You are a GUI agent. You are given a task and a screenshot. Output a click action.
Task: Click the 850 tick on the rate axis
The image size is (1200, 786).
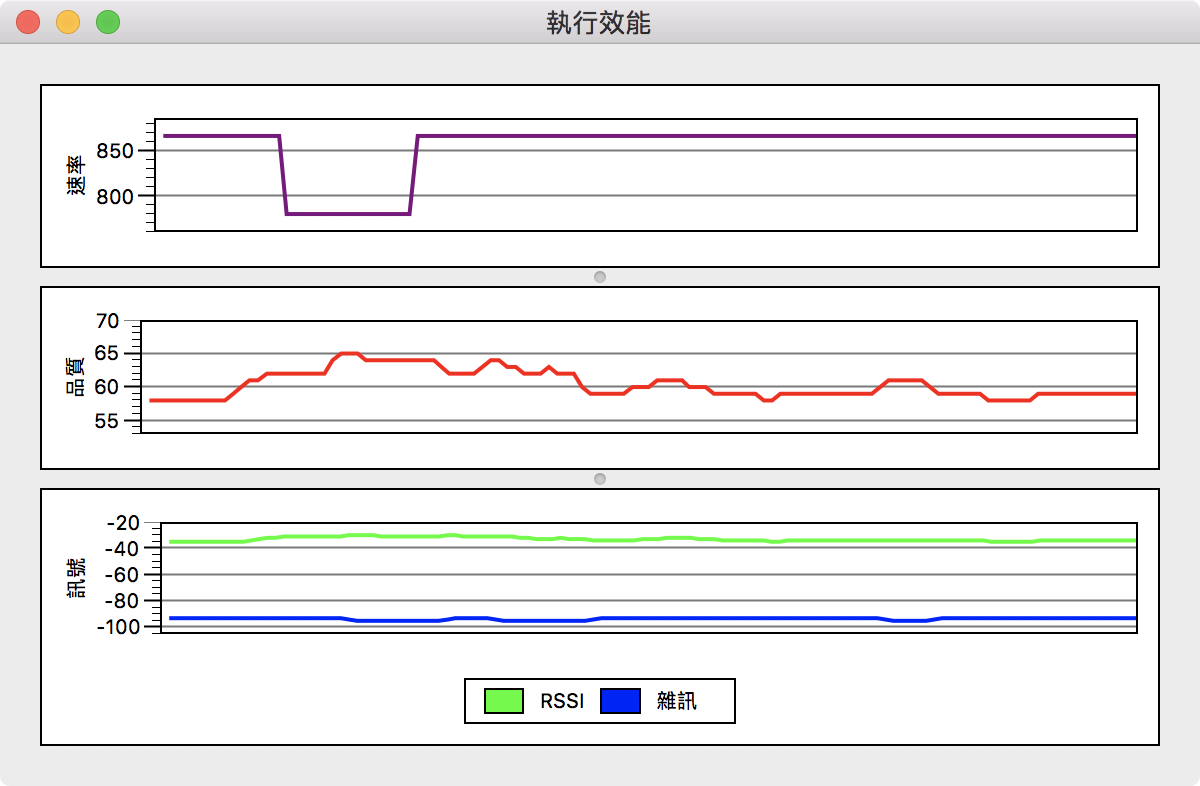(116, 151)
